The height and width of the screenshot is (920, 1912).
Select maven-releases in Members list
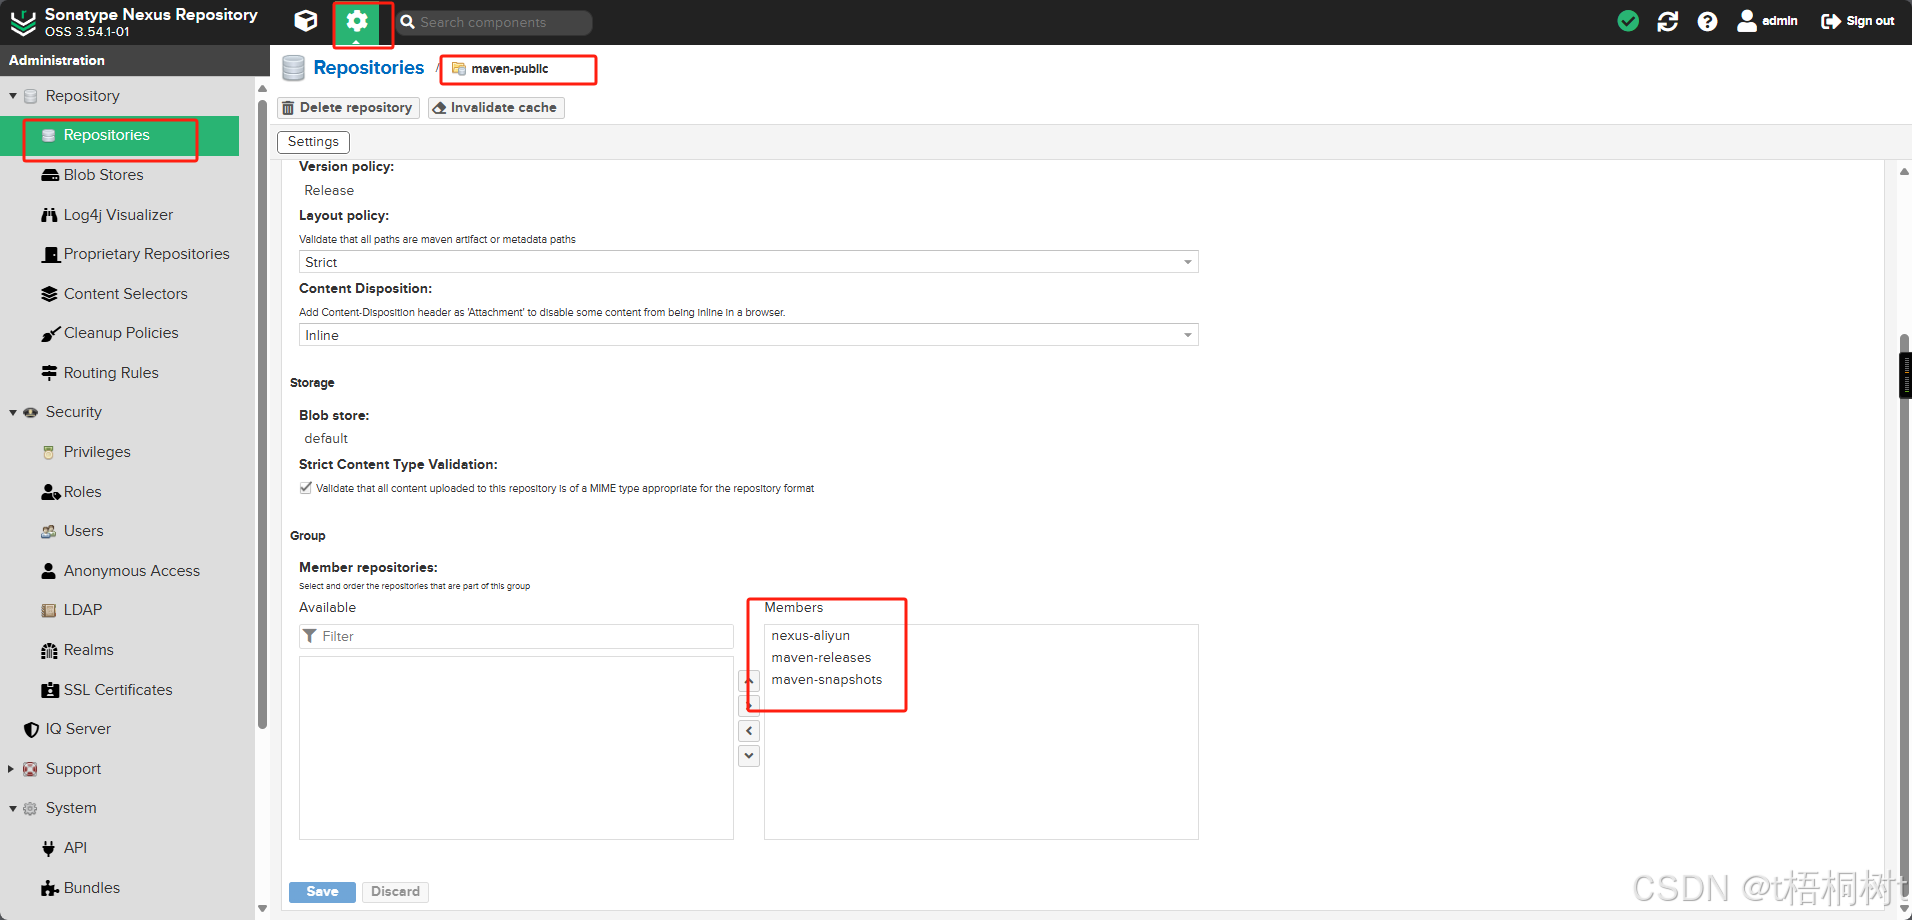click(821, 658)
